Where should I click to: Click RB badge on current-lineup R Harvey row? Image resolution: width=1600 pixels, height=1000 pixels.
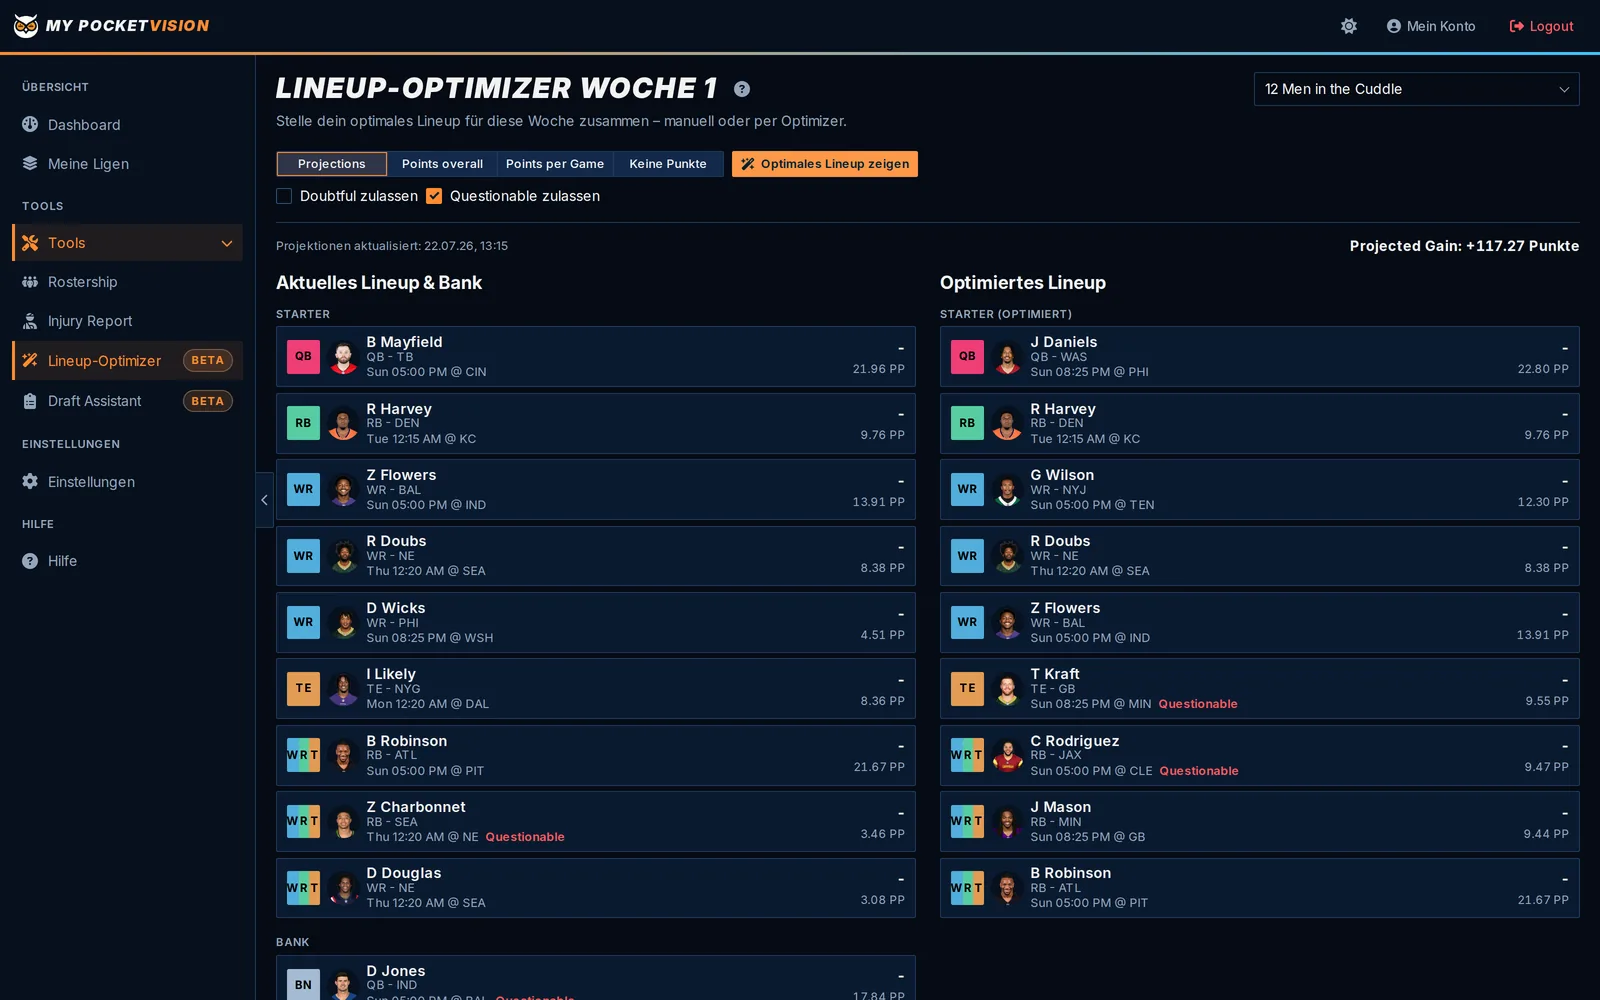pyautogui.click(x=303, y=423)
